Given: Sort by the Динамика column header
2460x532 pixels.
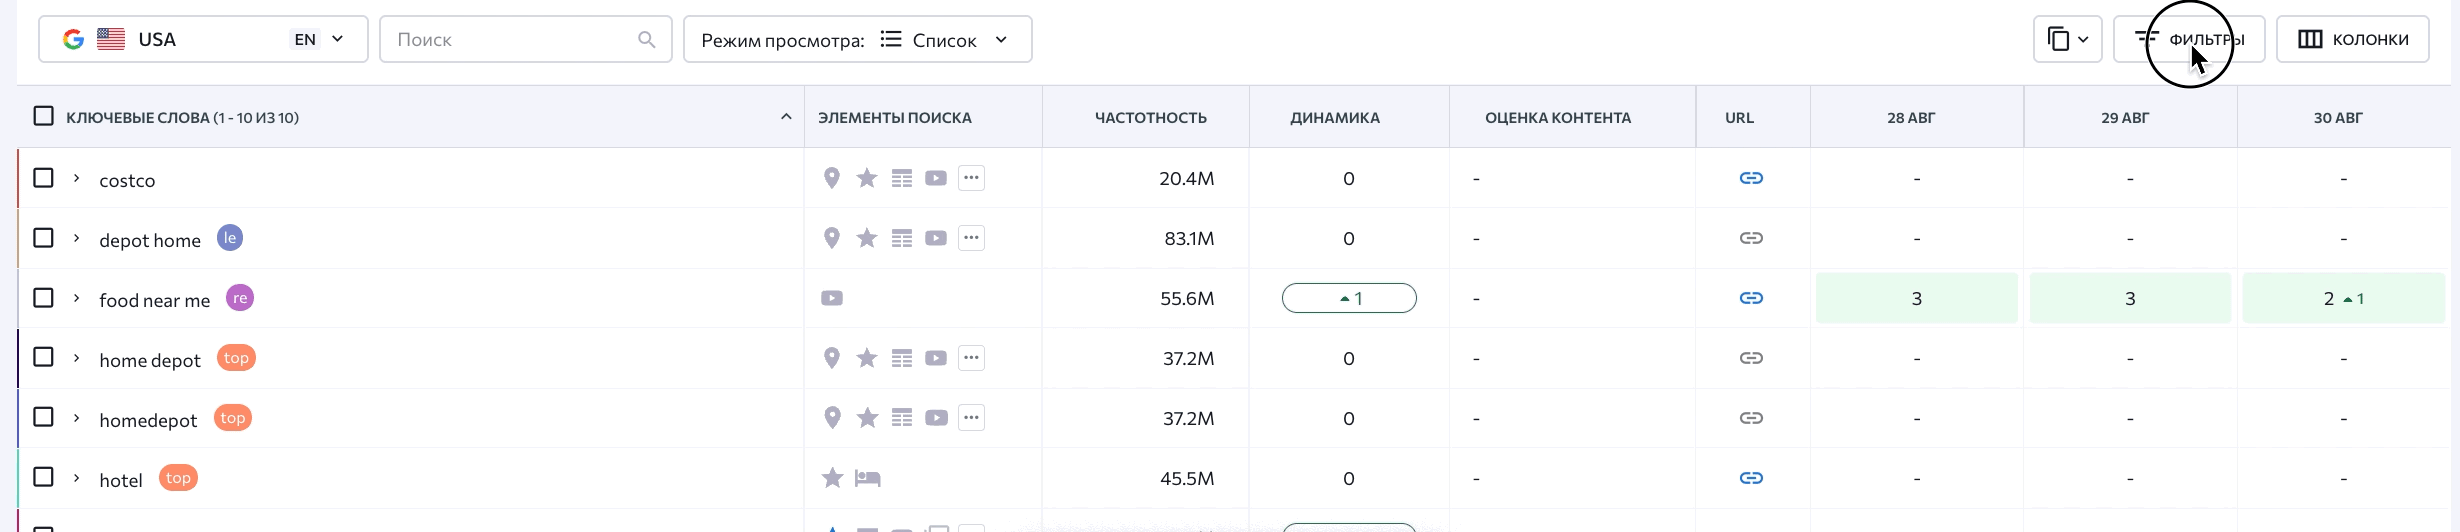Looking at the screenshot, I should [1334, 117].
